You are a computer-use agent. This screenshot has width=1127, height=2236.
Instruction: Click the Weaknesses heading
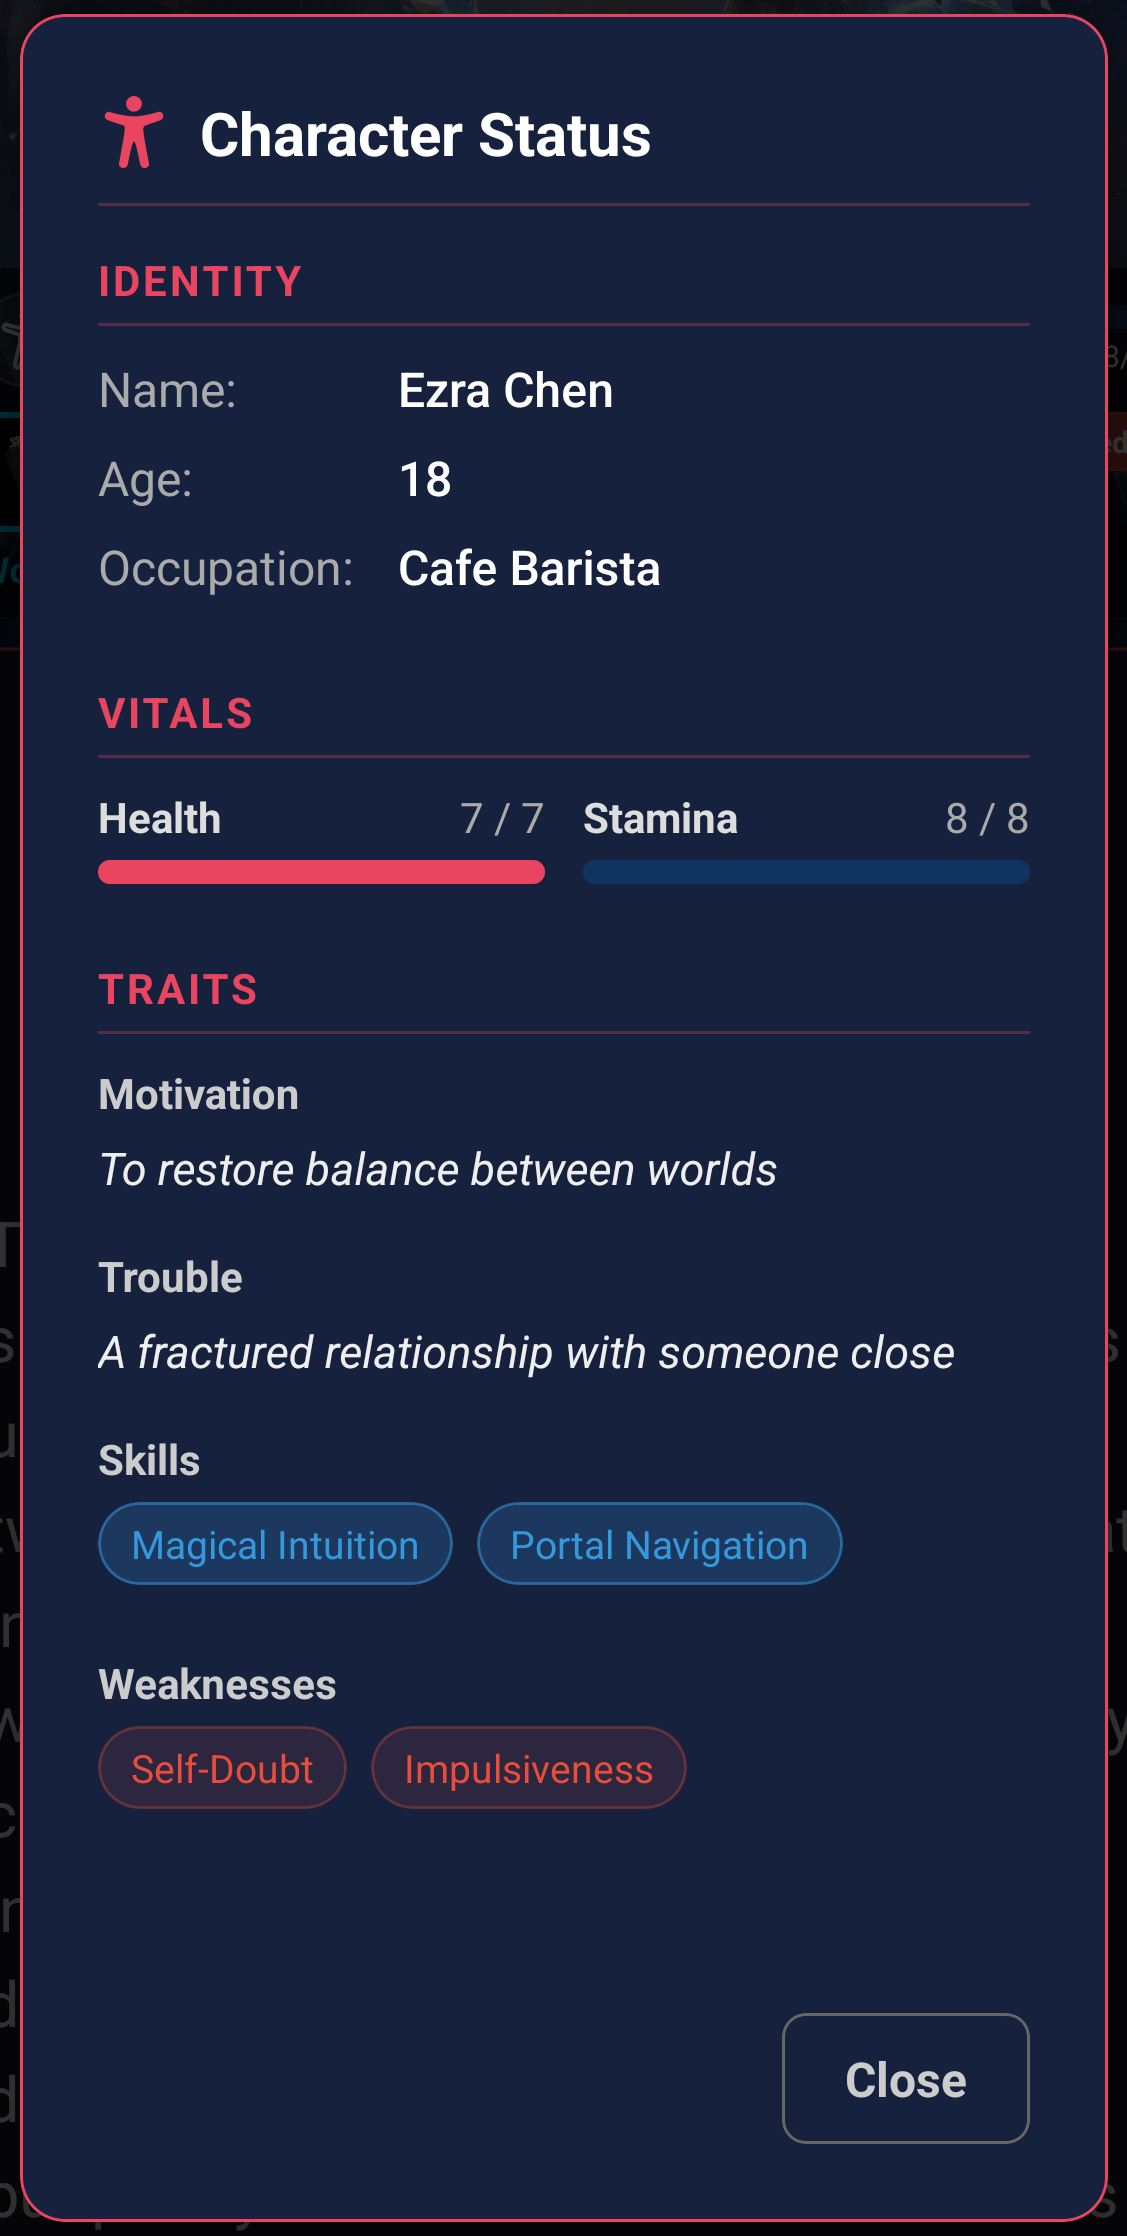click(x=217, y=1684)
